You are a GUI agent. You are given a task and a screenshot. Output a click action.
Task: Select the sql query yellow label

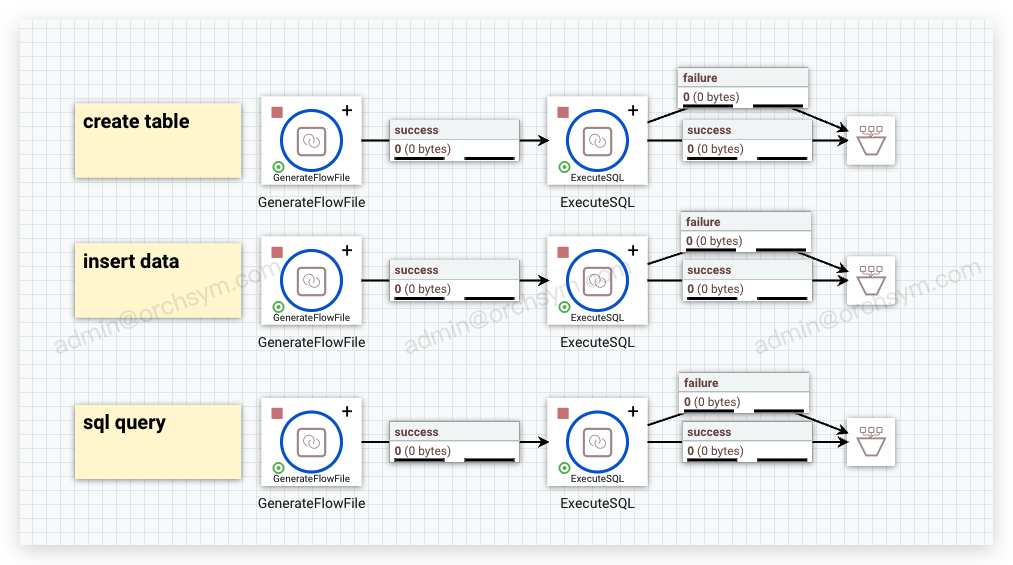pos(158,441)
